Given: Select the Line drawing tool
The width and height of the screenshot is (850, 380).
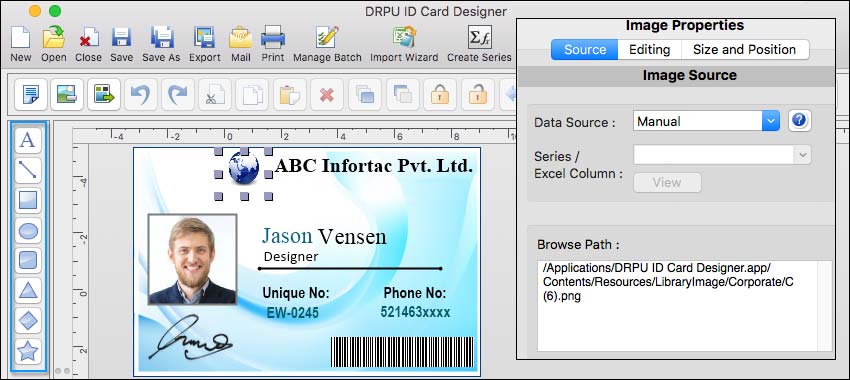Looking at the screenshot, I should (x=28, y=170).
